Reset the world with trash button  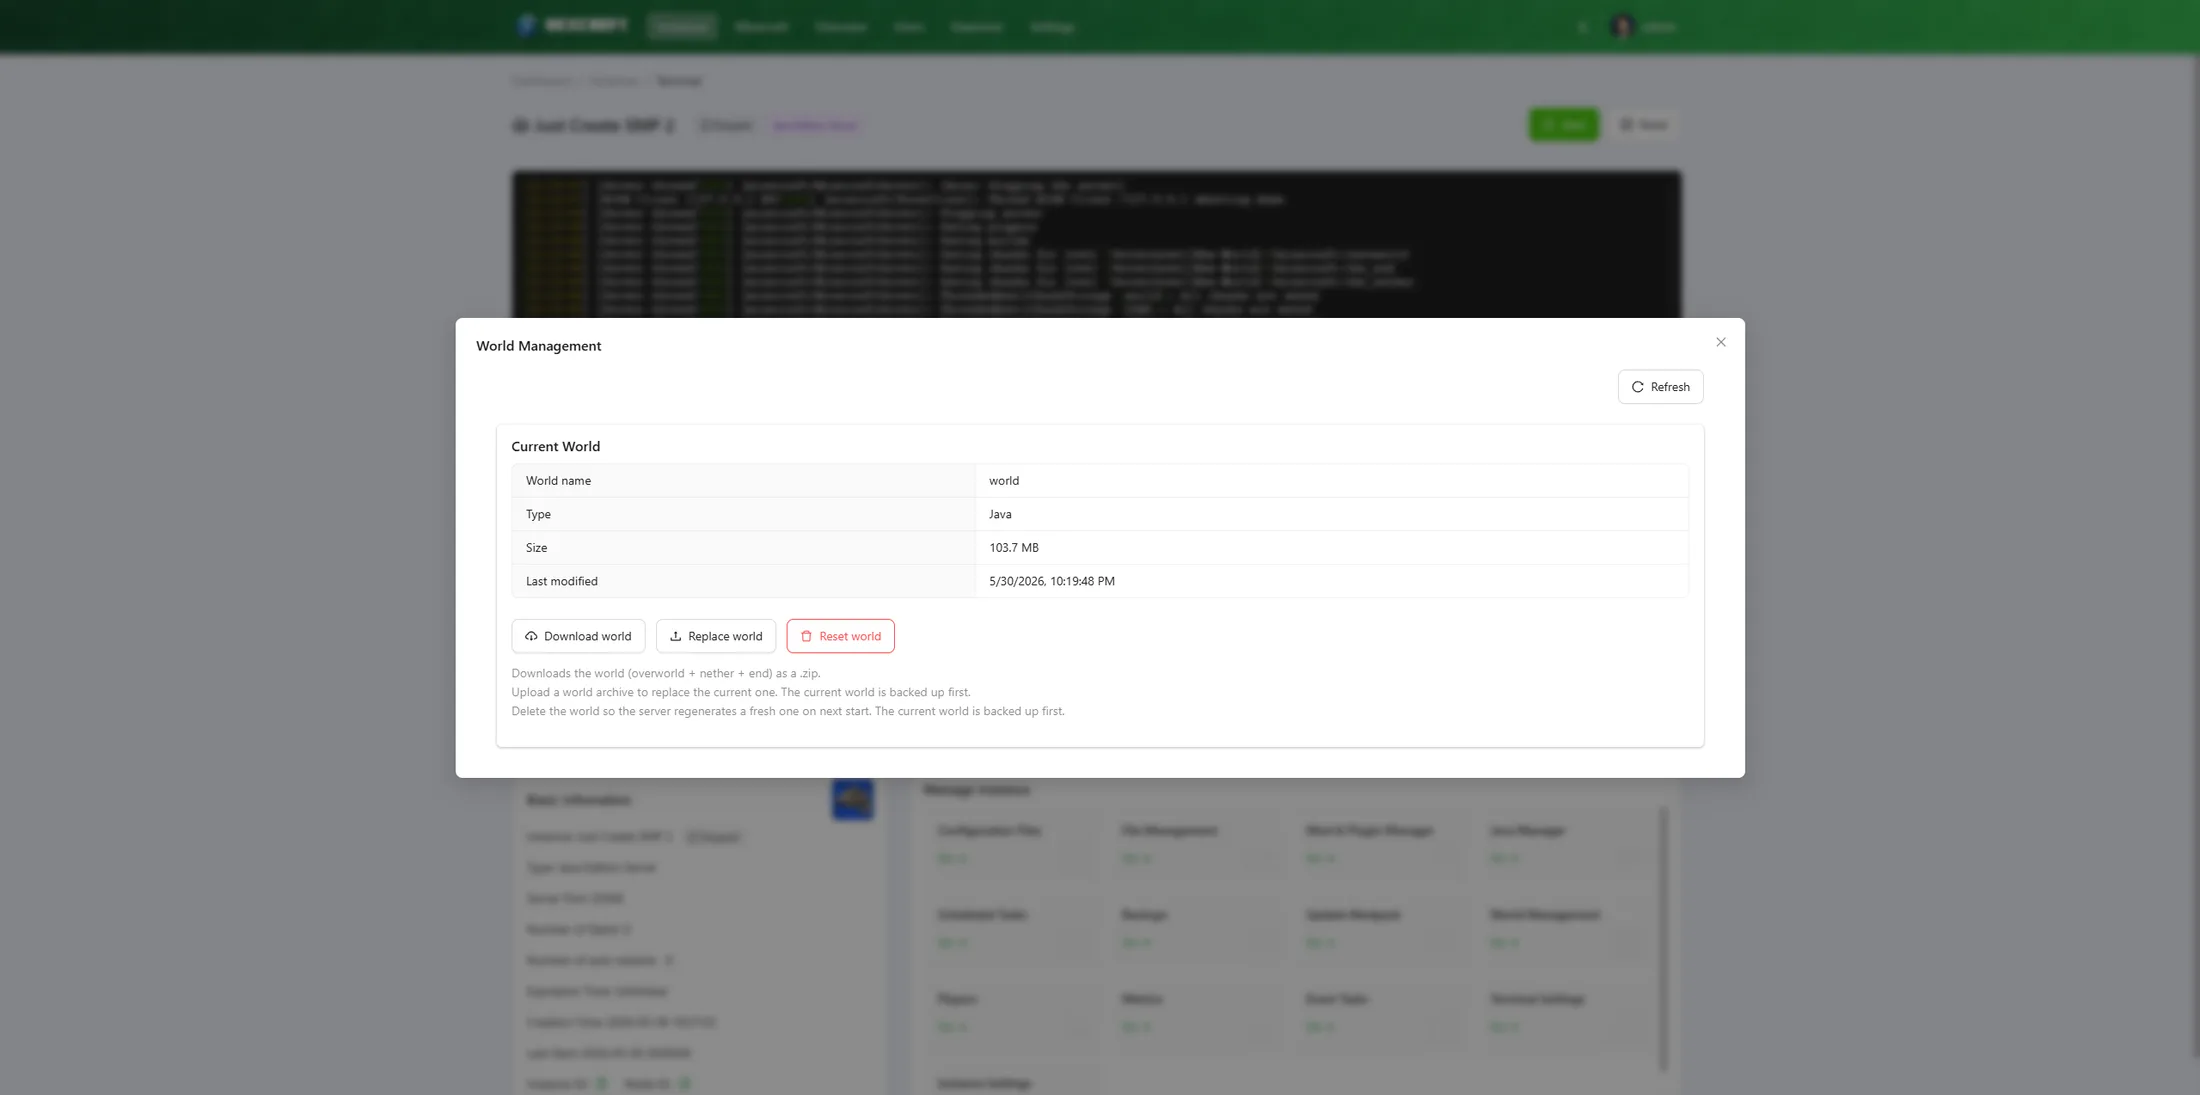[x=840, y=636]
